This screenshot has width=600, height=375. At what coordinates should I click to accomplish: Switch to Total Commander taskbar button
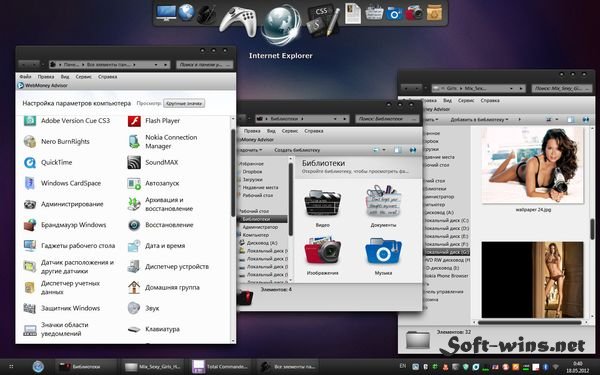[x=220, y=367]
